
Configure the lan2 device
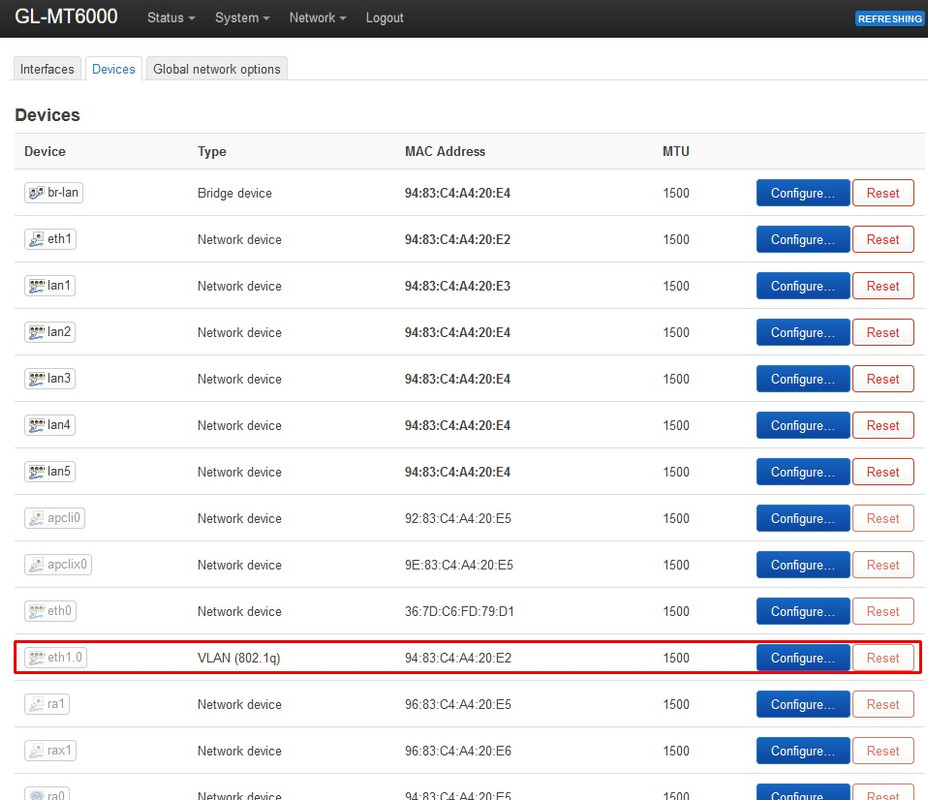point(803,333)
